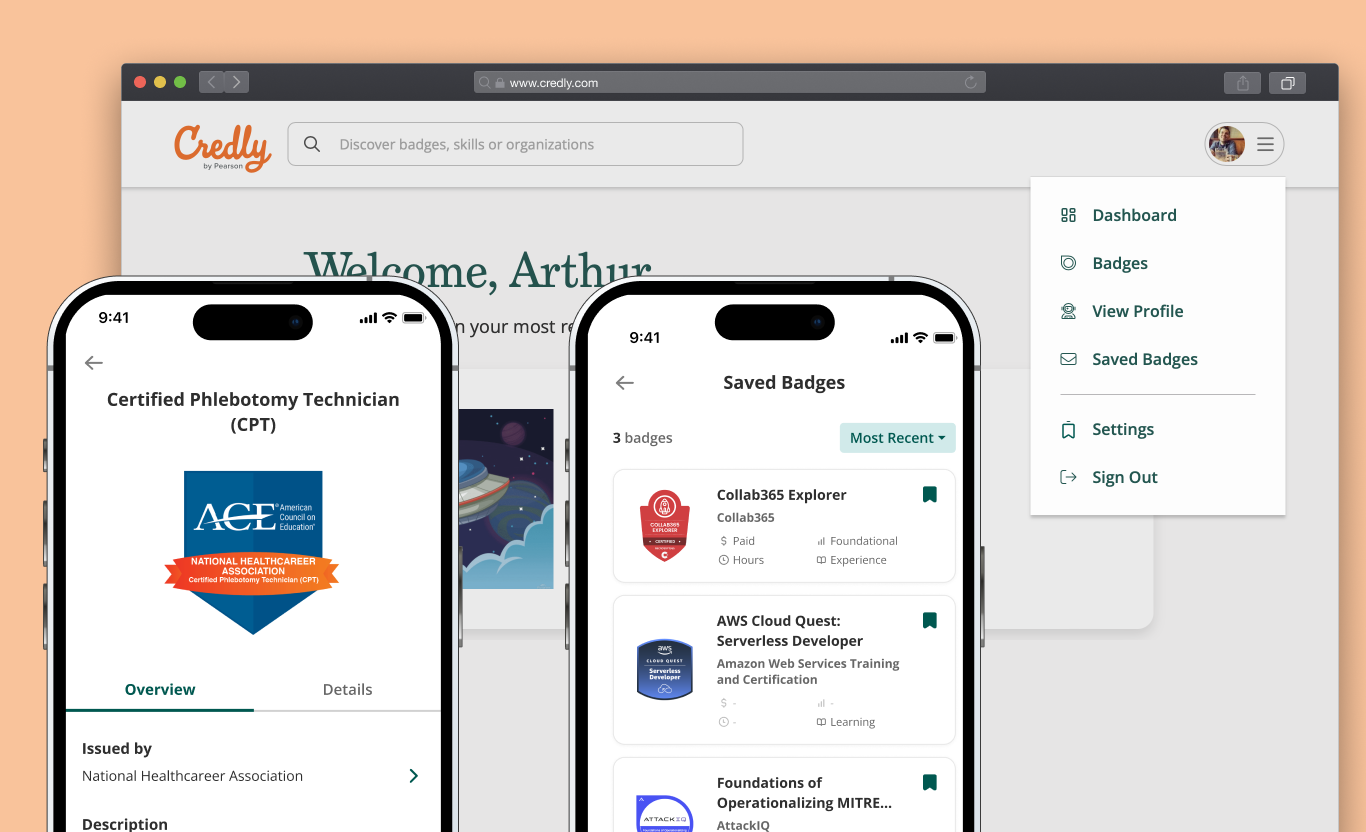Click the spaceship illustration in browser window
1366x832 pixels.
click(x=506, y=498)
